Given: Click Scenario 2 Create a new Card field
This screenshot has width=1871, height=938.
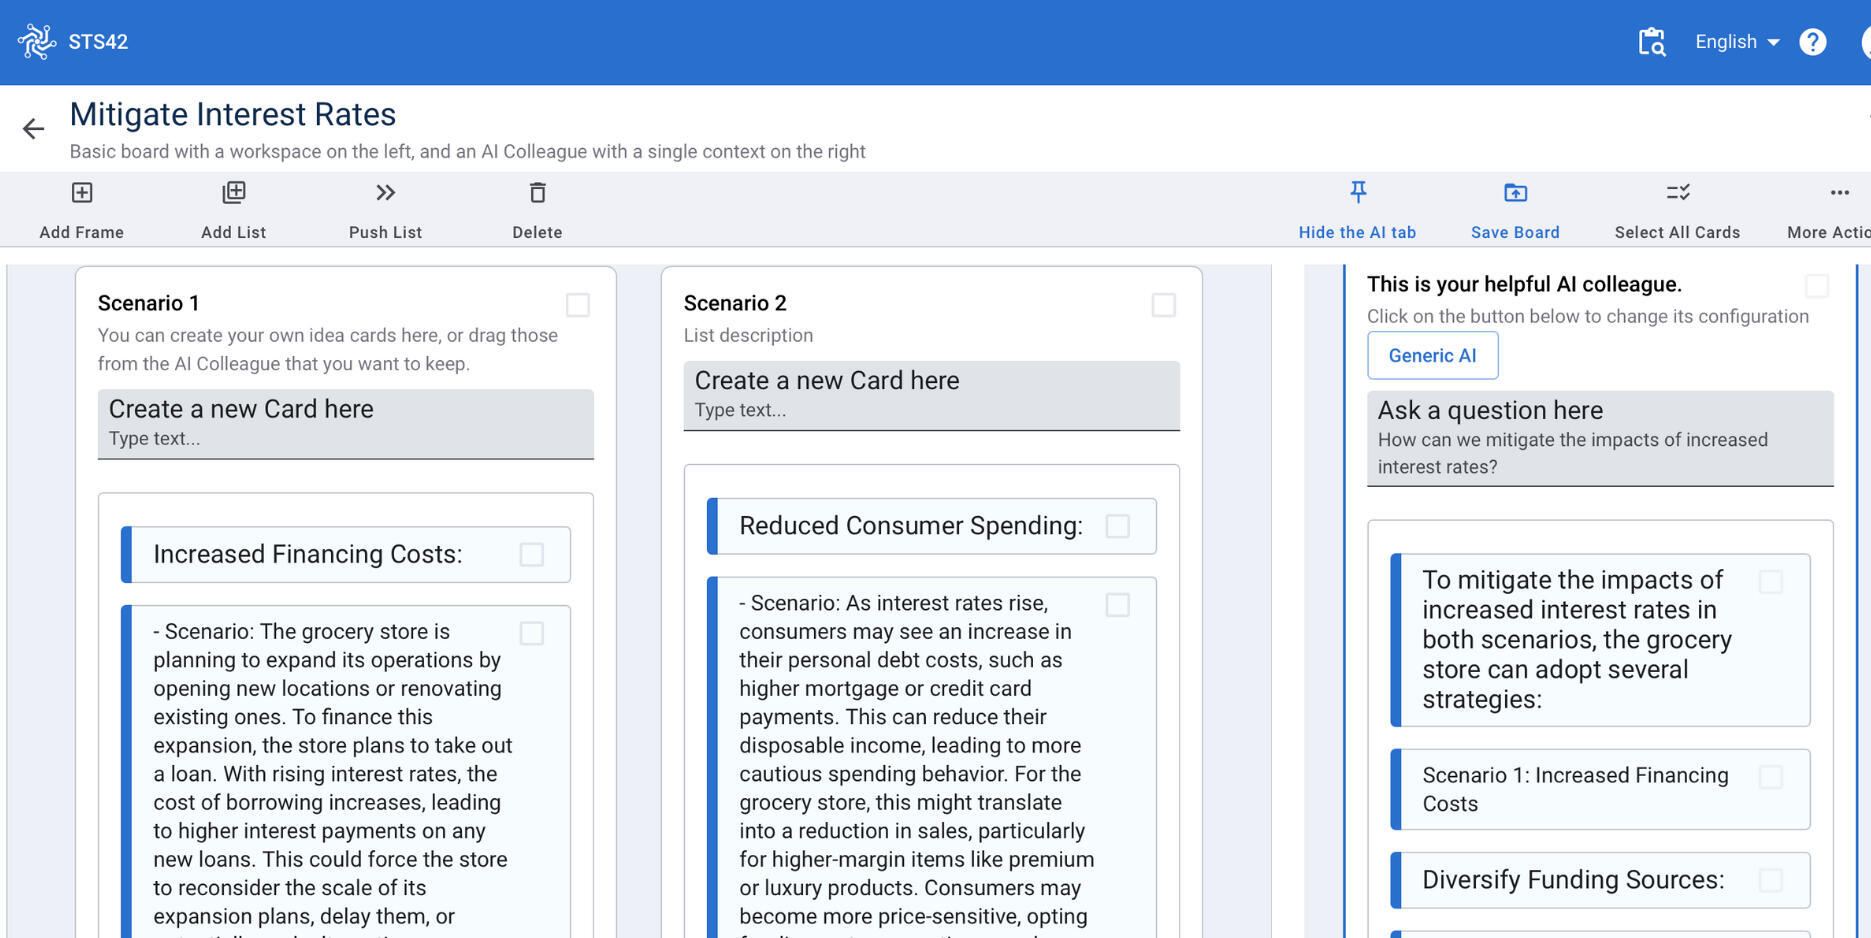Looking at the screenshot, I should pyautogui.click(x=931, y=396).
